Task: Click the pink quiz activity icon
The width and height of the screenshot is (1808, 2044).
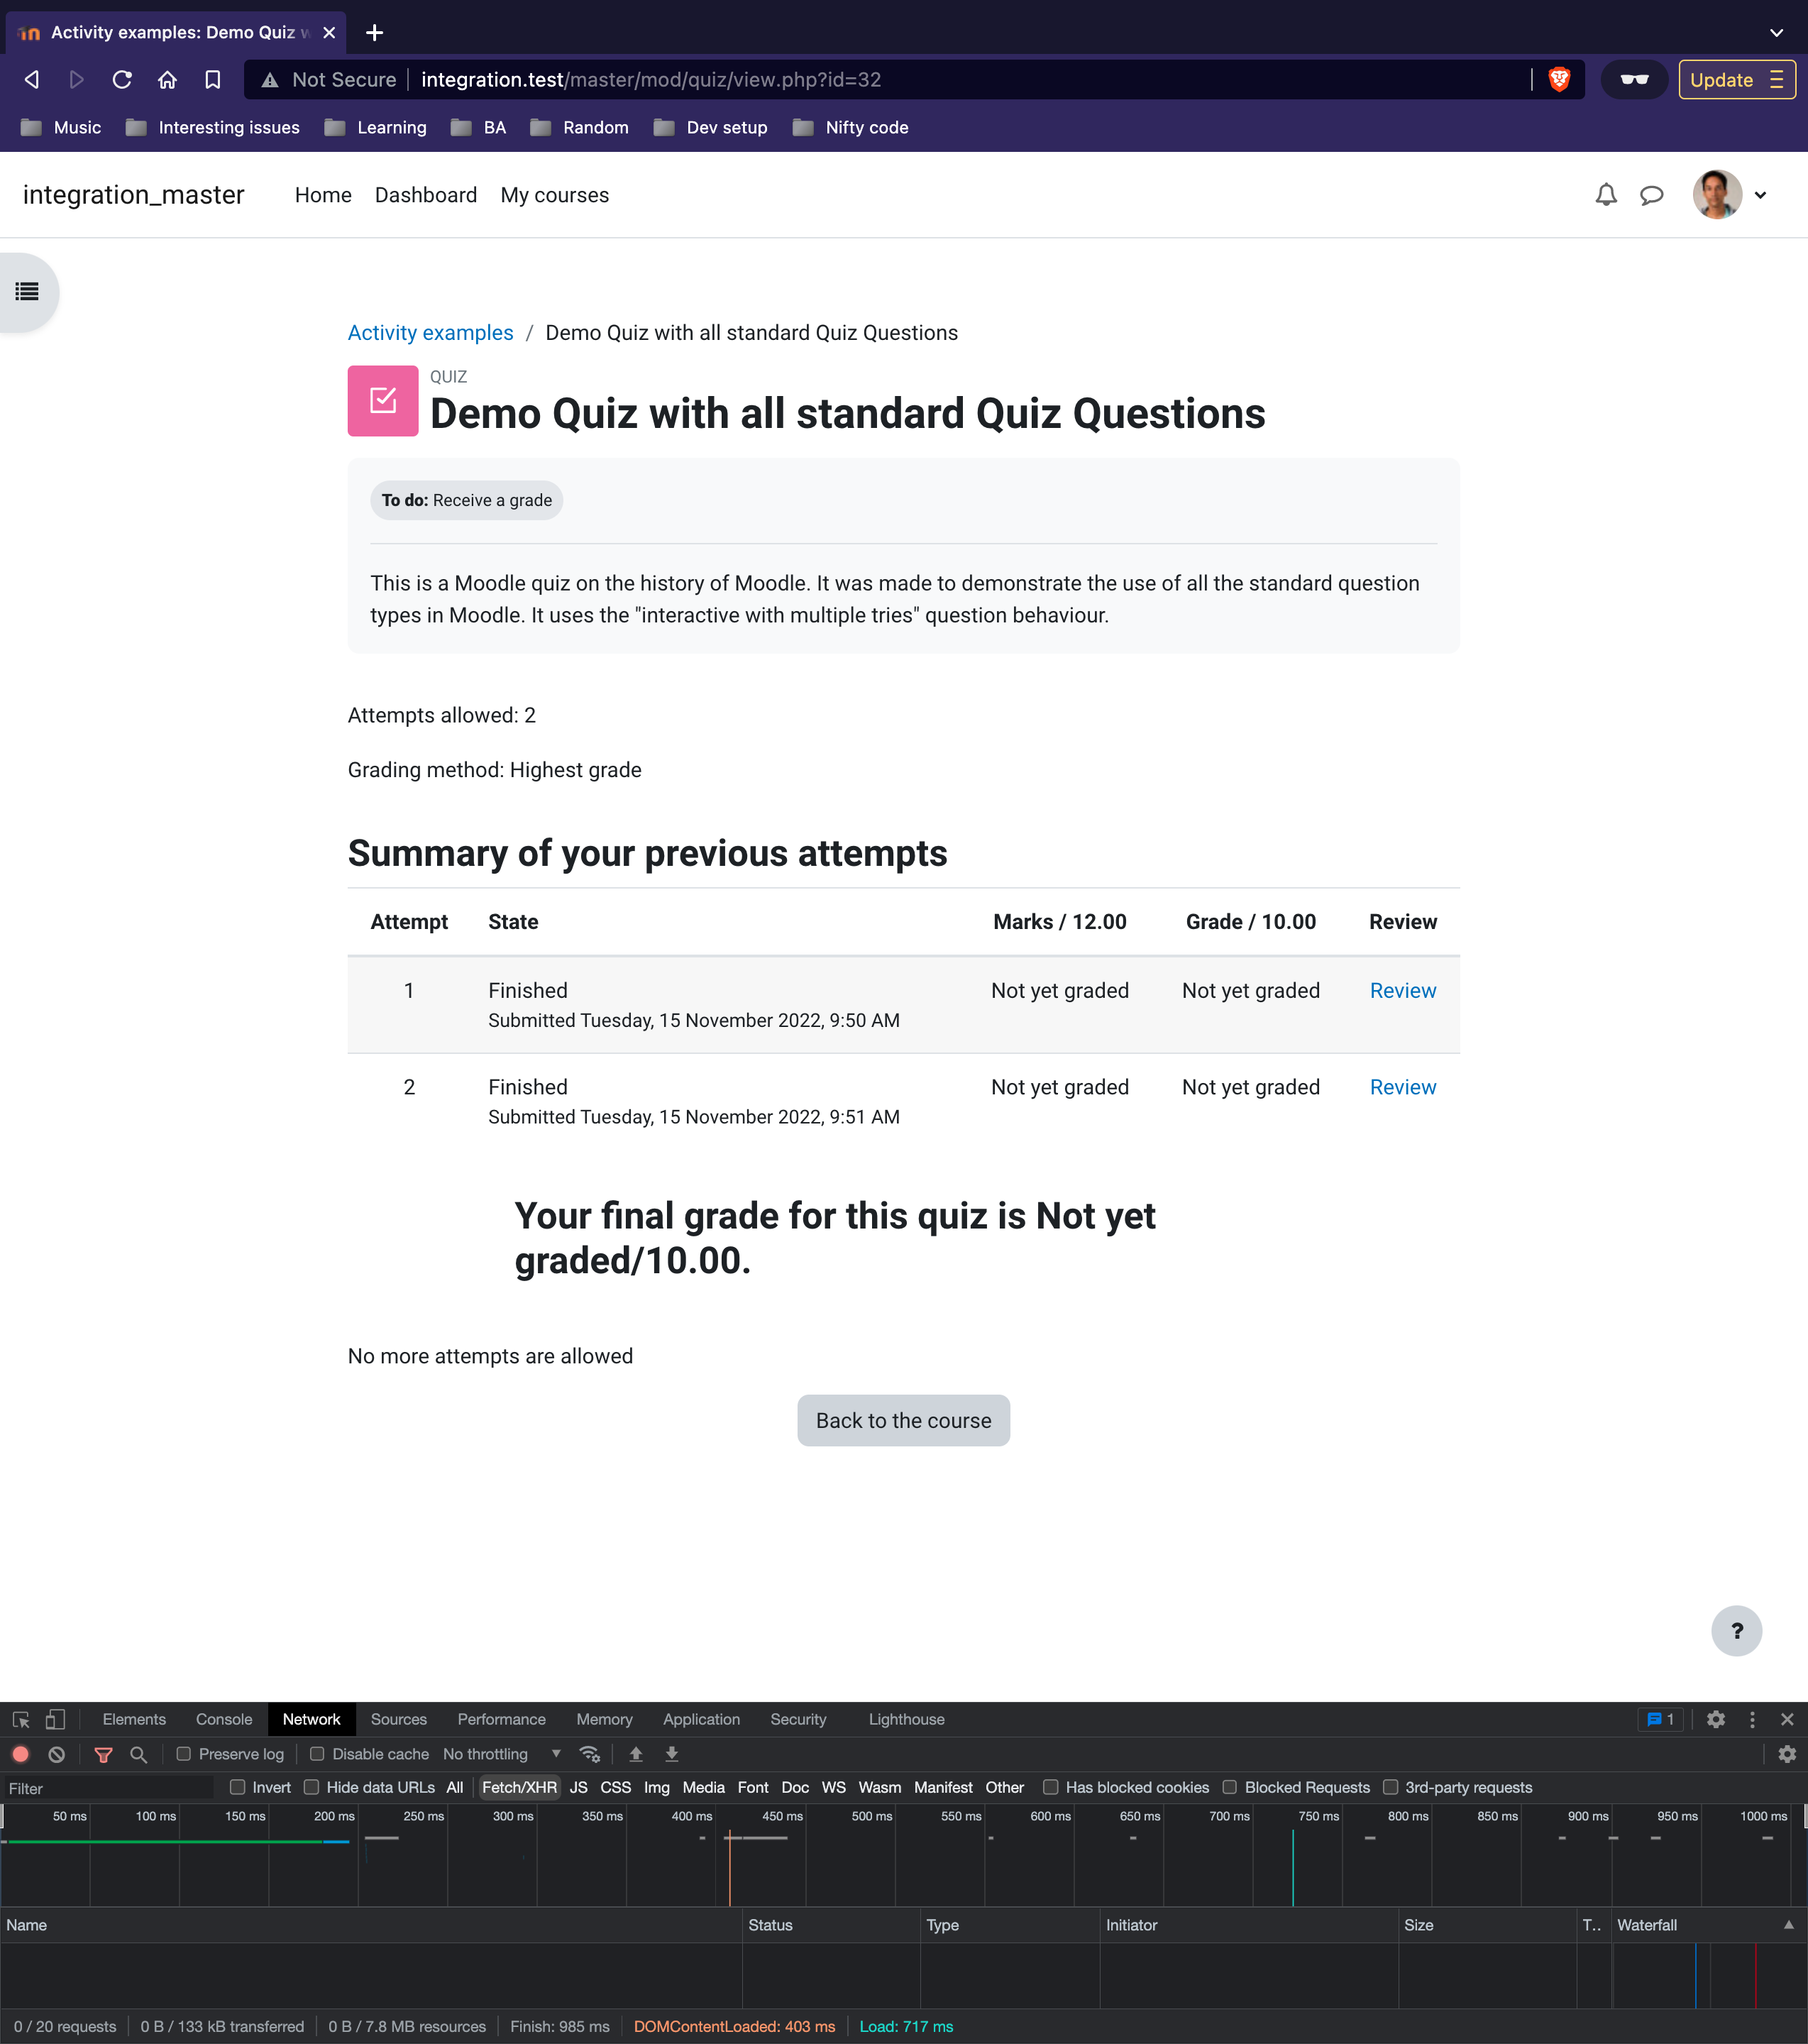Action: 383,400
